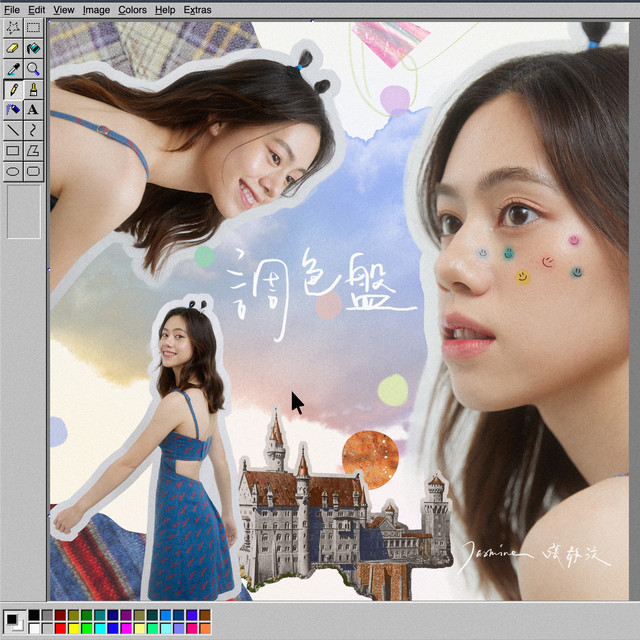Select the Curve tool
This screenshot has height=640, width=640.
(33, 130)
